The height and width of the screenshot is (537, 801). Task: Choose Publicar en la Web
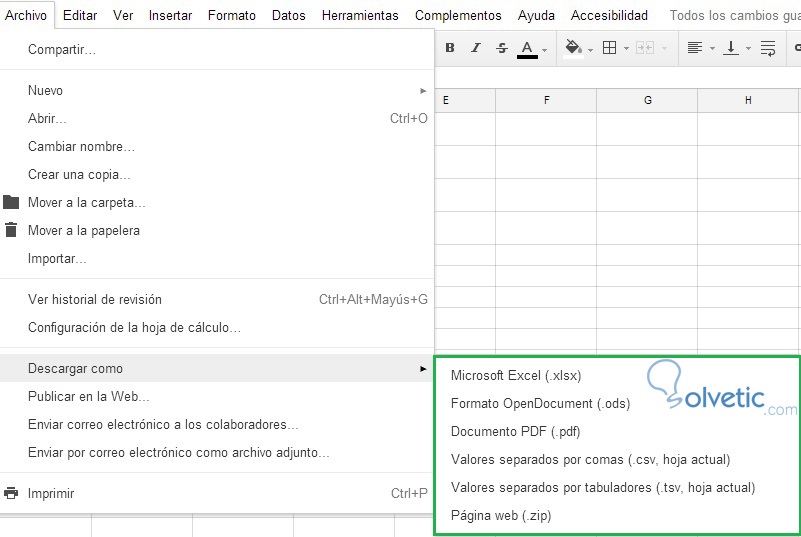(x=217, y=396)
